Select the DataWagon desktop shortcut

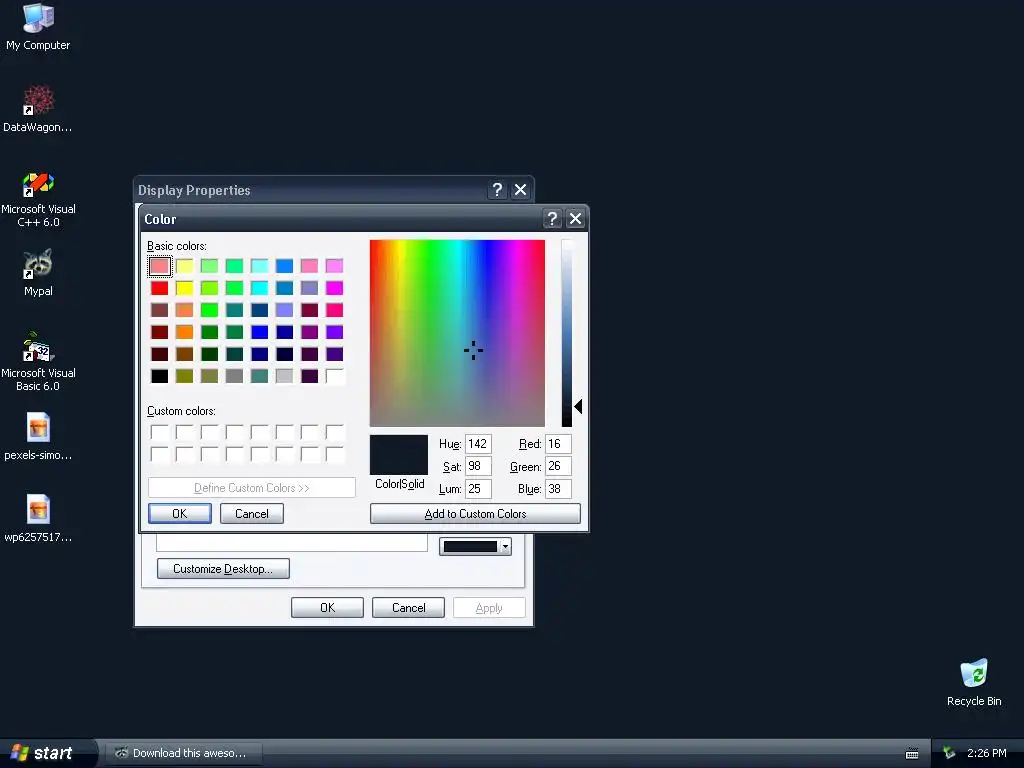(x=38, y=108)
